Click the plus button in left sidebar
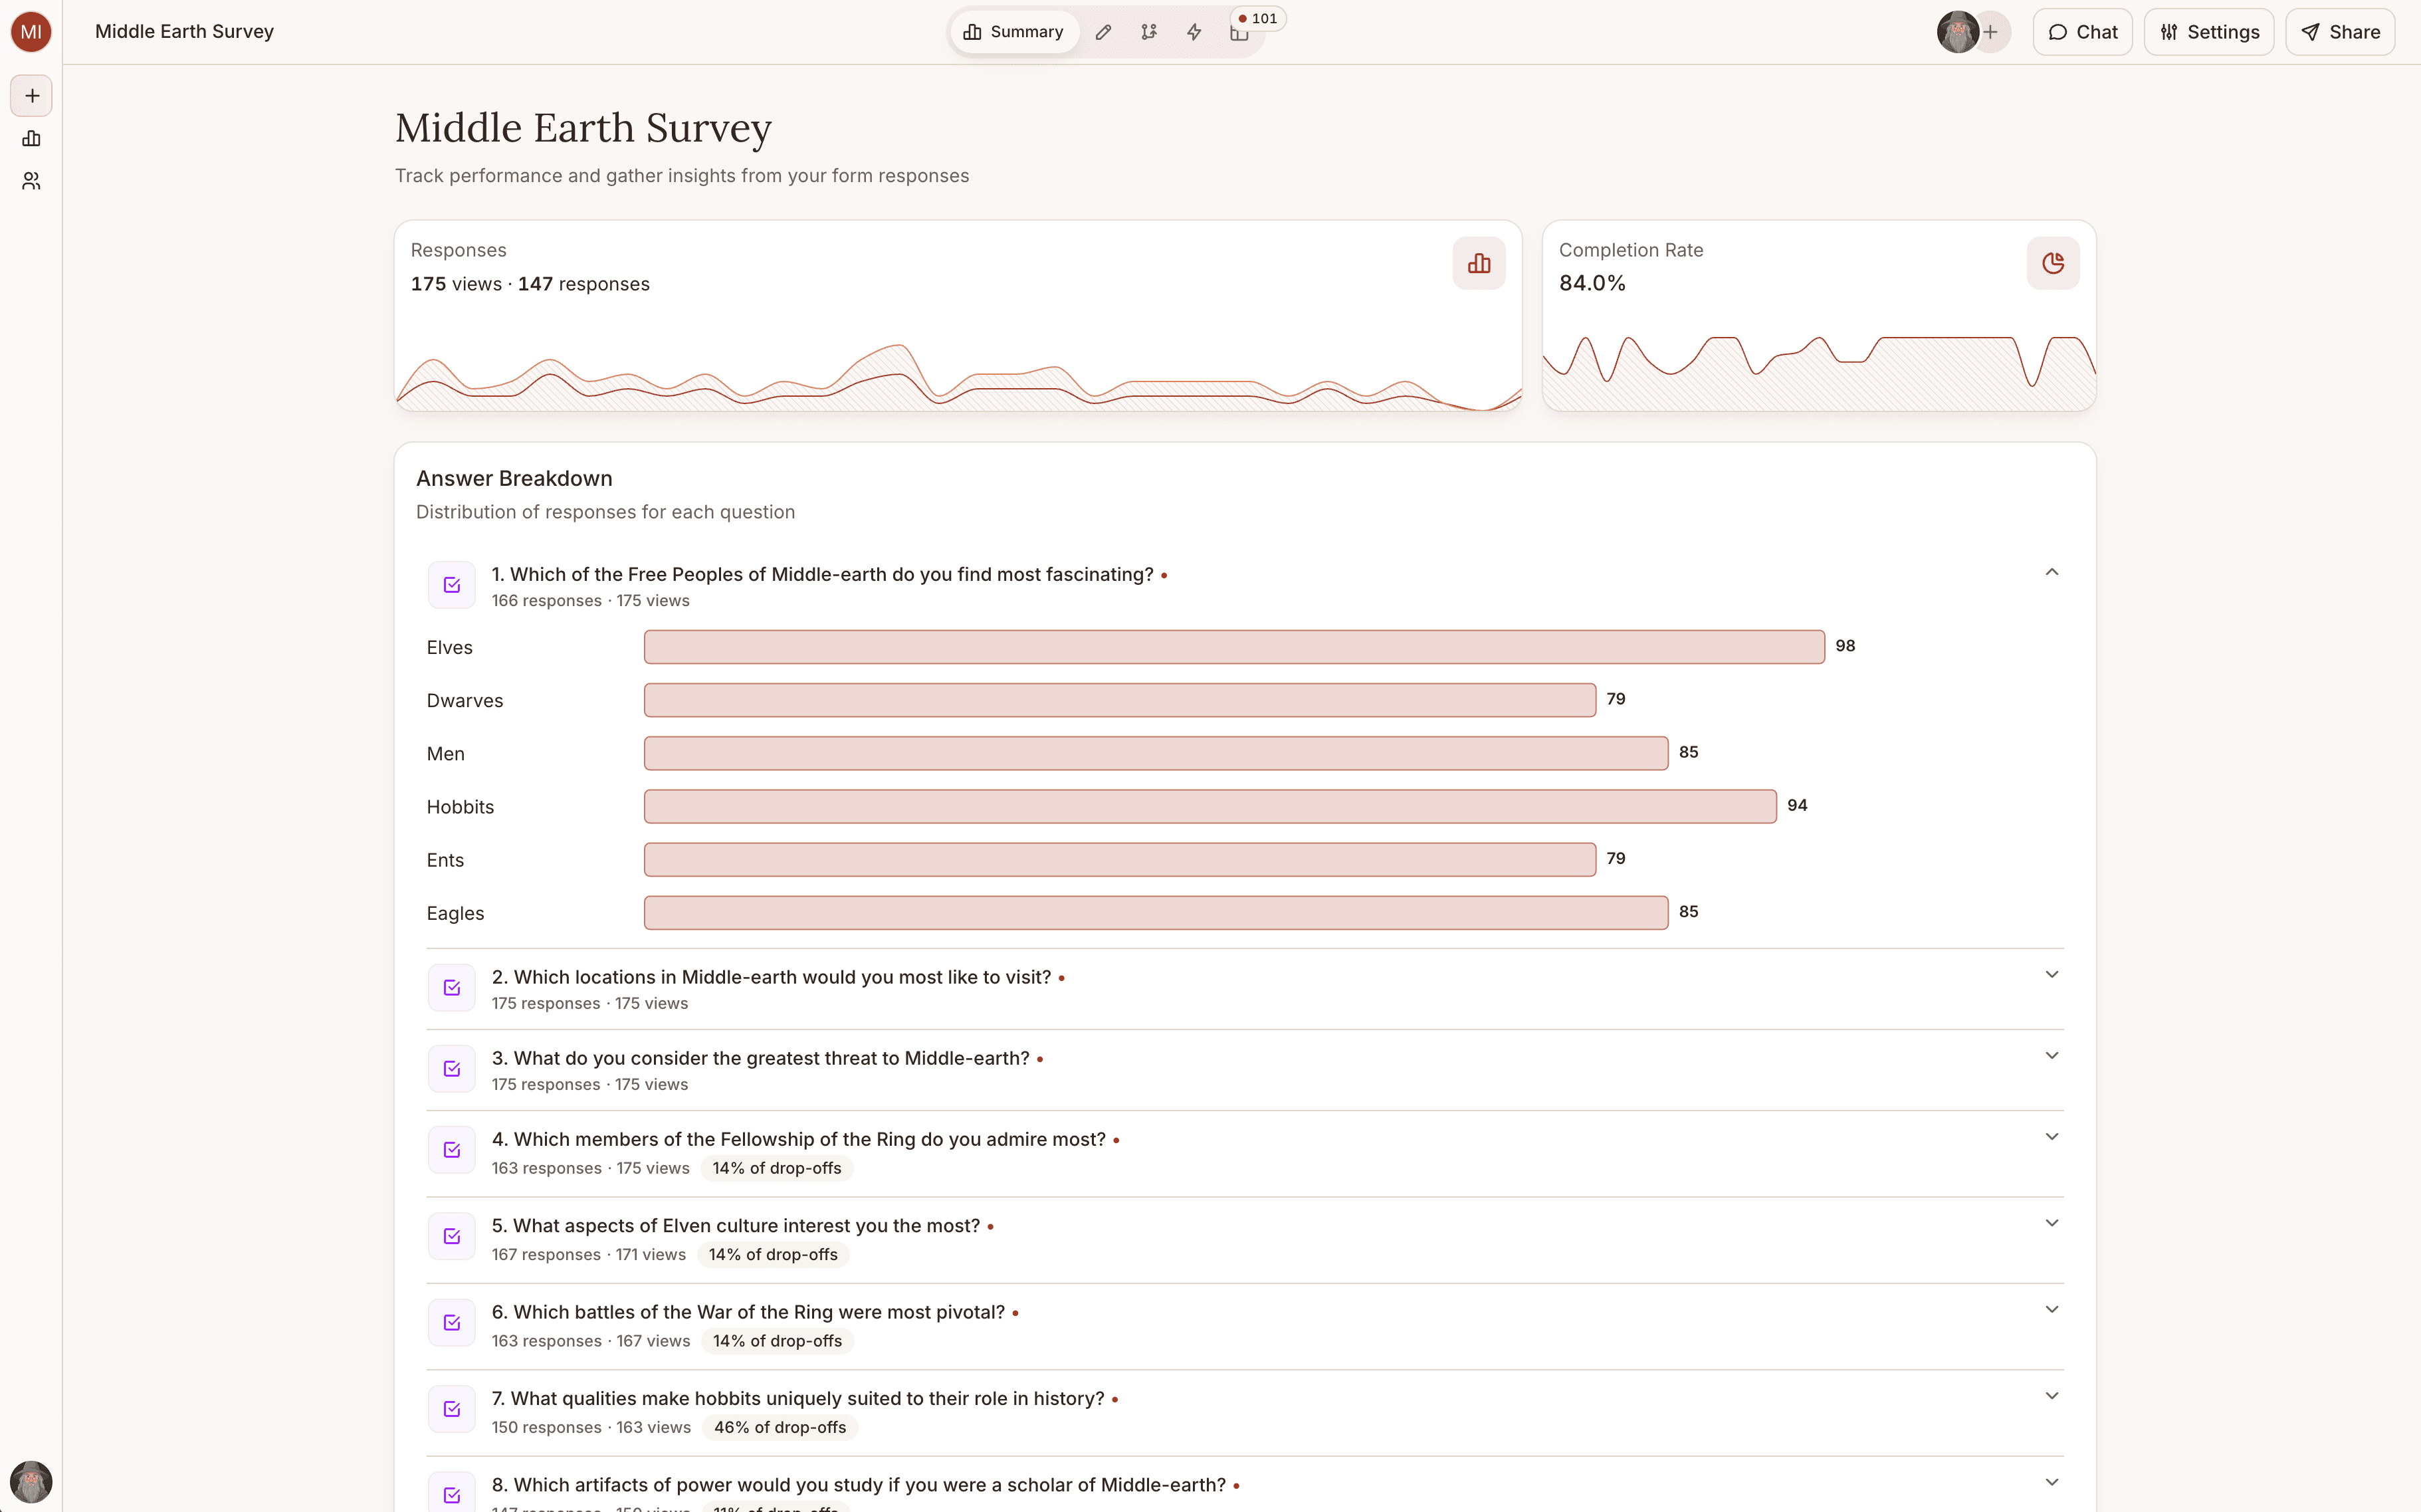Screen dimensions: 2421x1512 tap(32, 96)
